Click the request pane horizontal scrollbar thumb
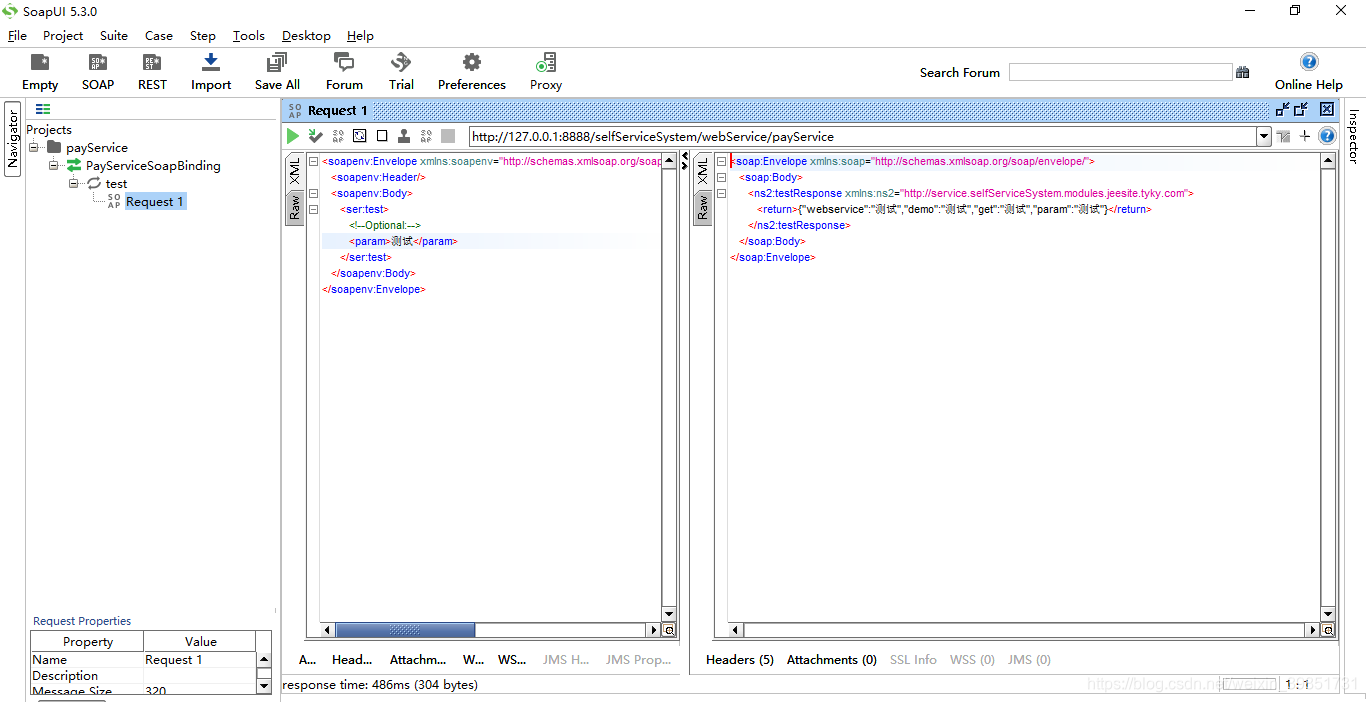This screenshot has height=702, width=1366. pos(405,630)
